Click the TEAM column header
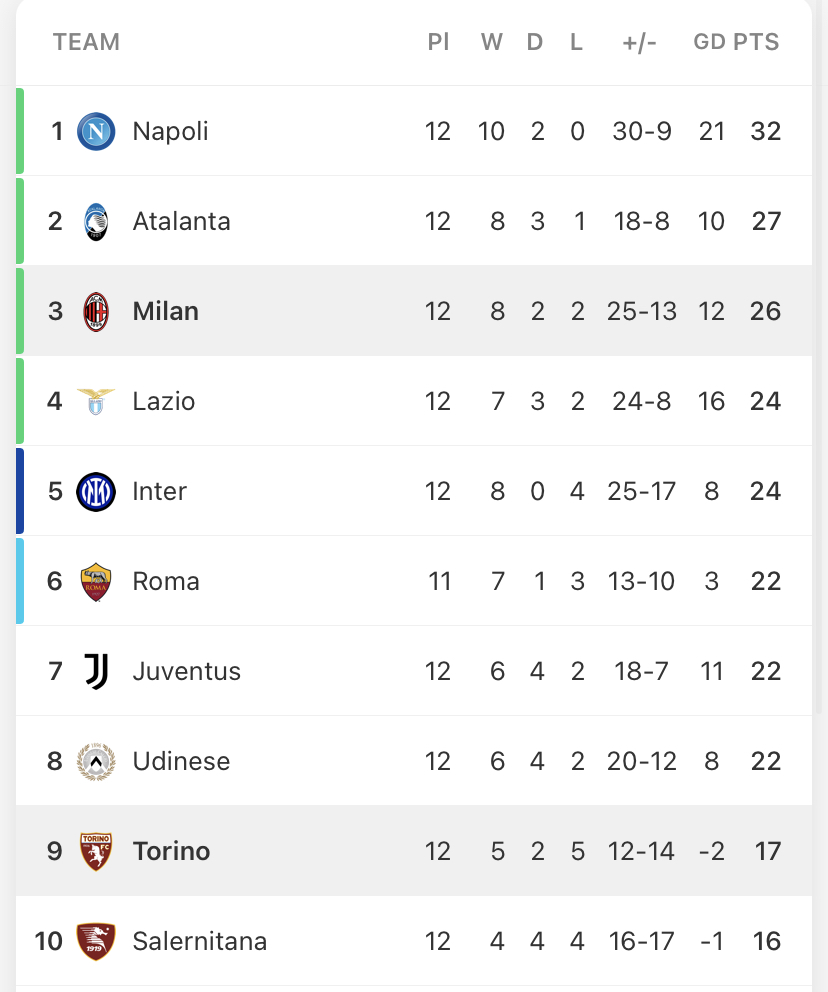This screenshot has width=828, height=992. click(86, 42)
